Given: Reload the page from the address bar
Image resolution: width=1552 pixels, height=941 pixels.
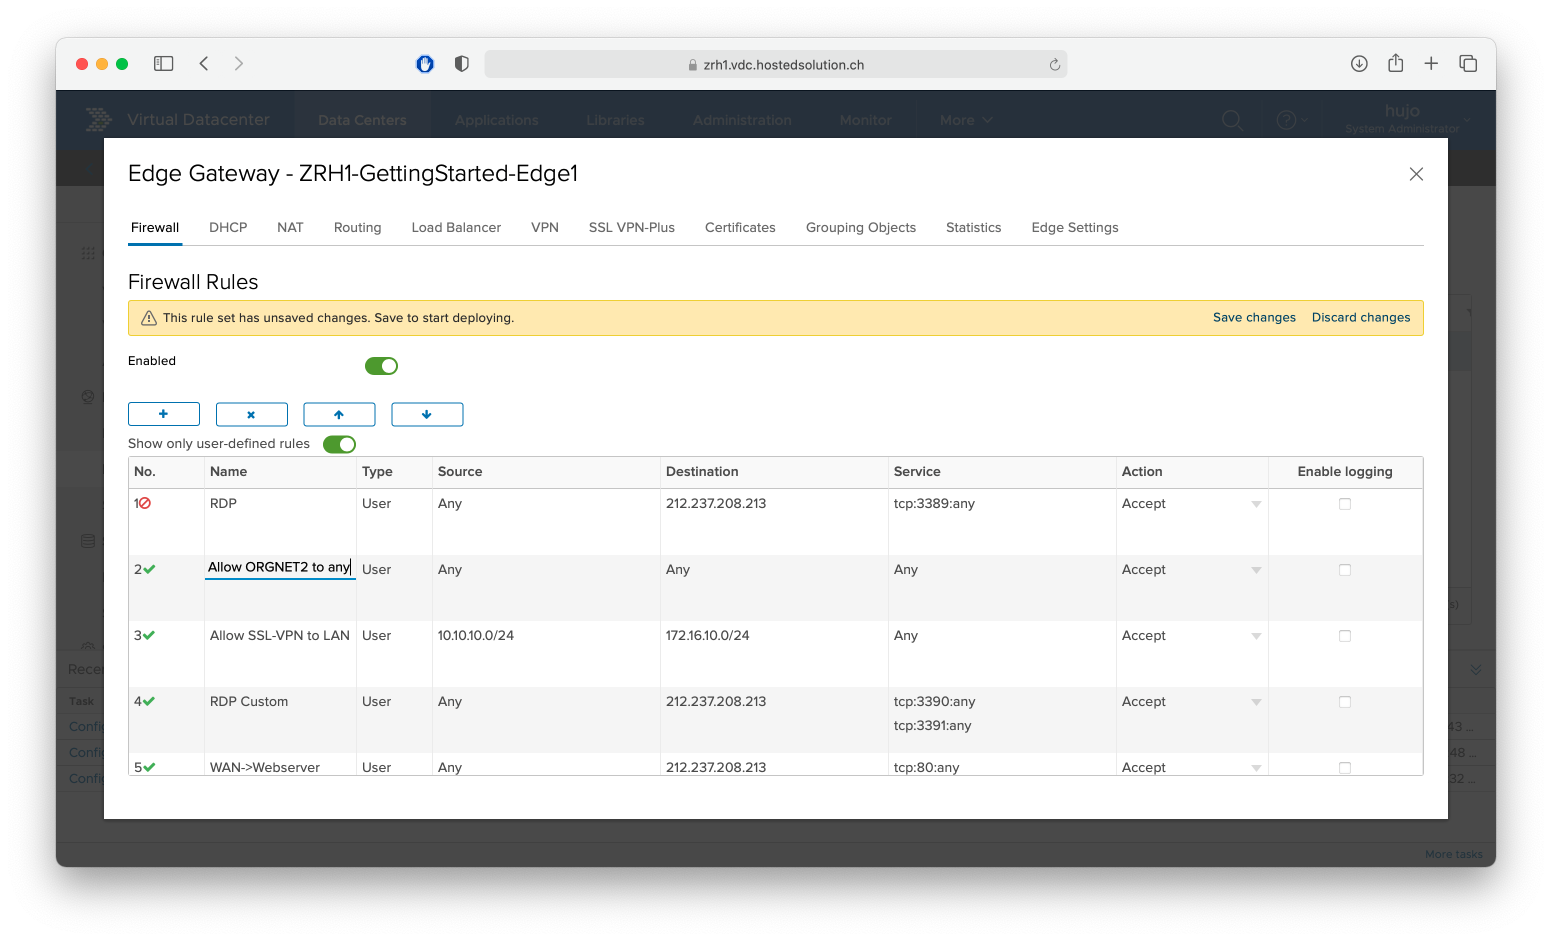Looking at the screenshot, I should point(1054,65).
